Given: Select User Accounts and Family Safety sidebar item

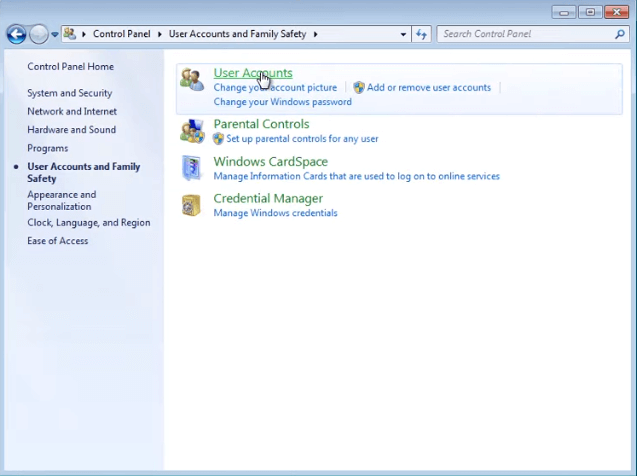Looking at the screenshot, I should pyautogui.click(x=84, y=173).
